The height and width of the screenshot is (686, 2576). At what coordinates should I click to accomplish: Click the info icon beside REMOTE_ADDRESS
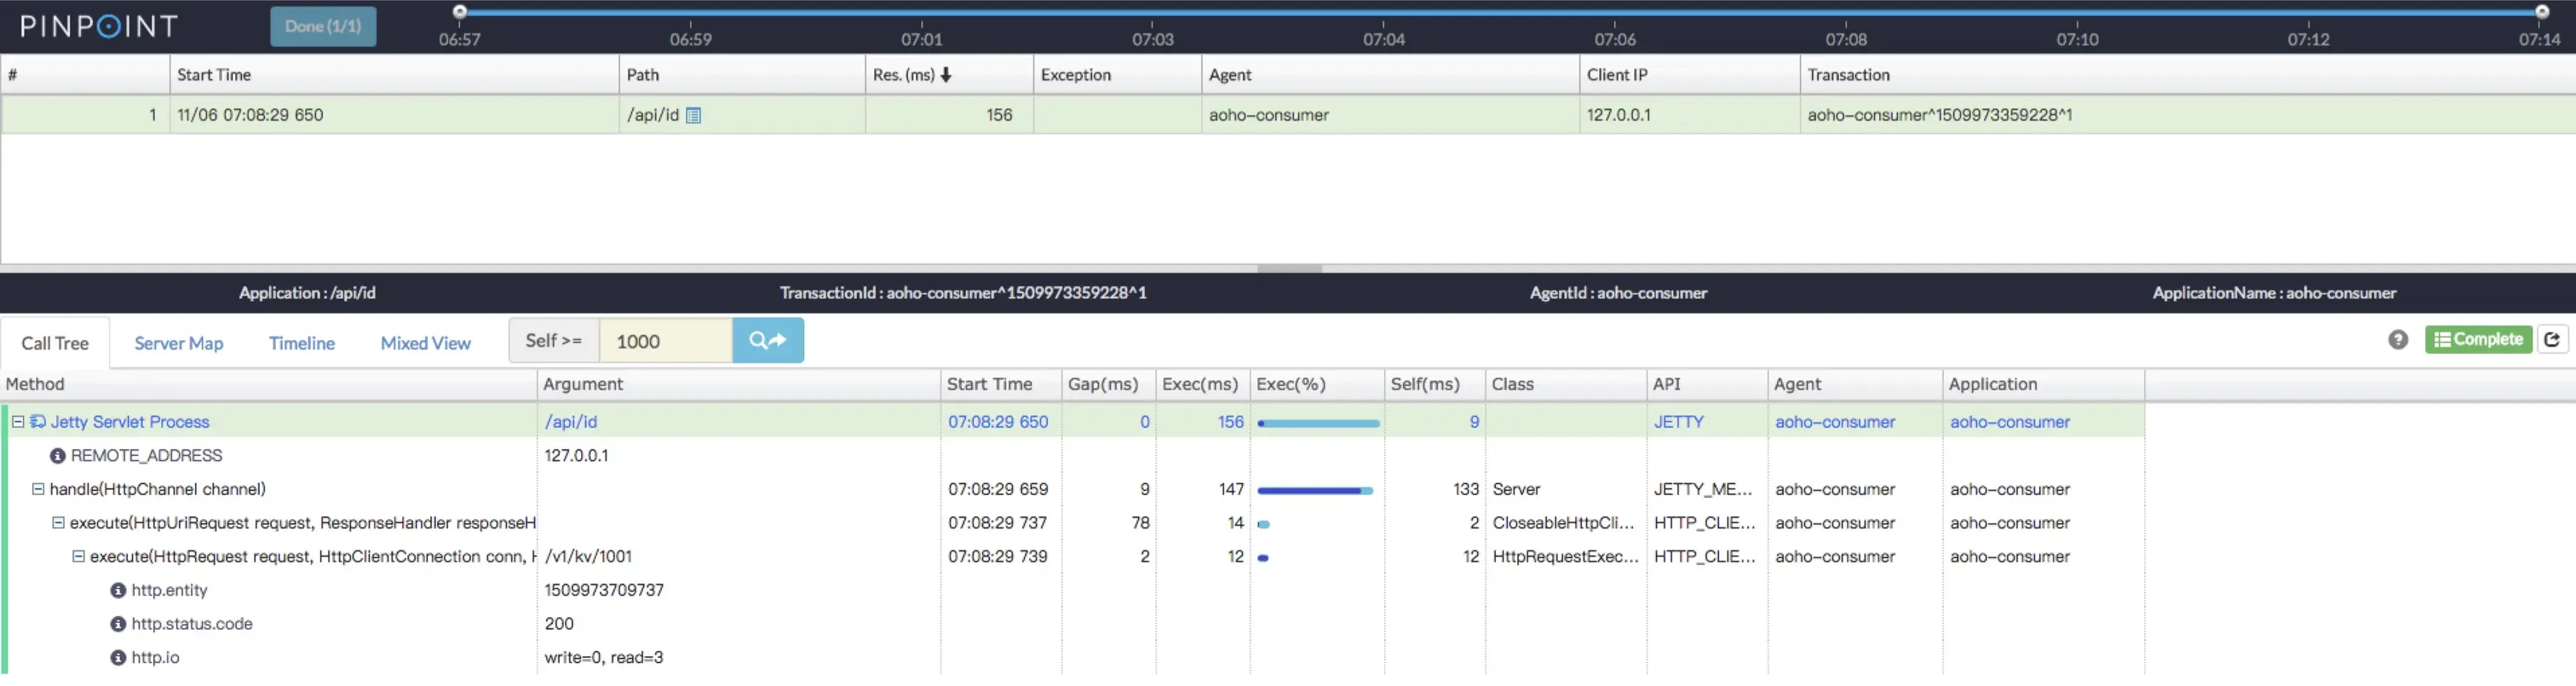click(58, 456)
